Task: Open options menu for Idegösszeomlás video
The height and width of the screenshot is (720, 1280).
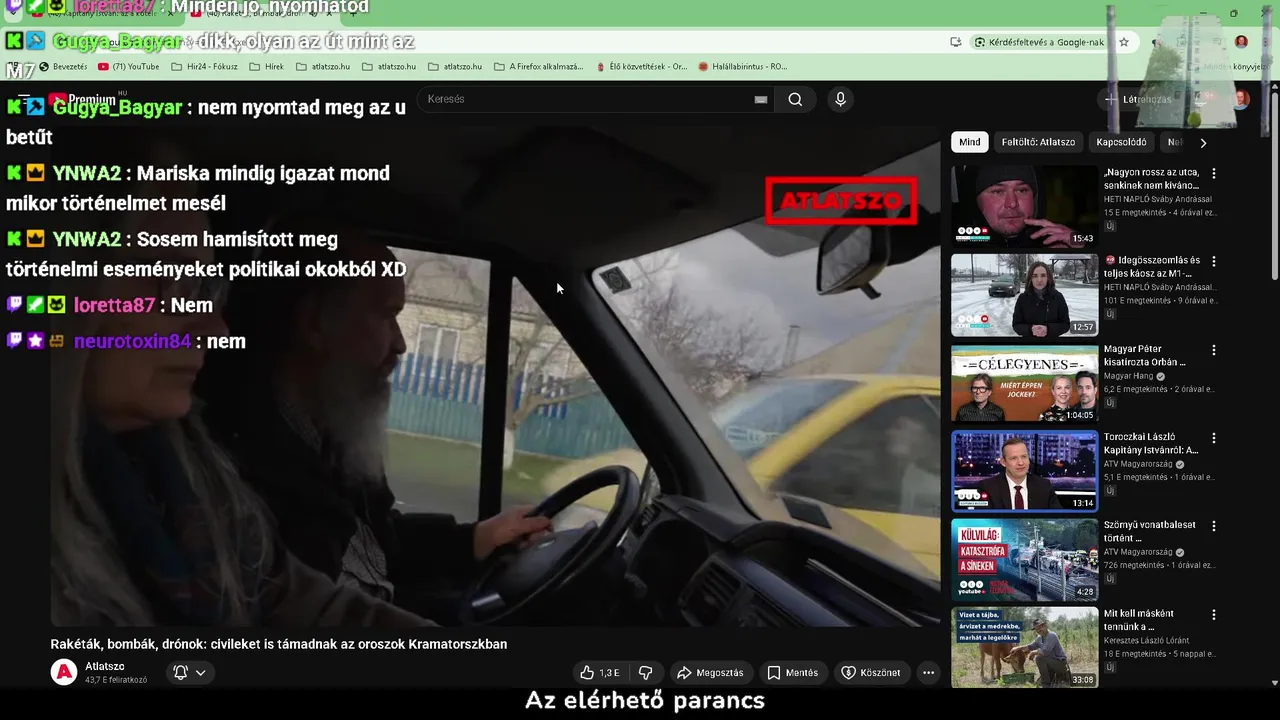Action: coord(1214,261)
